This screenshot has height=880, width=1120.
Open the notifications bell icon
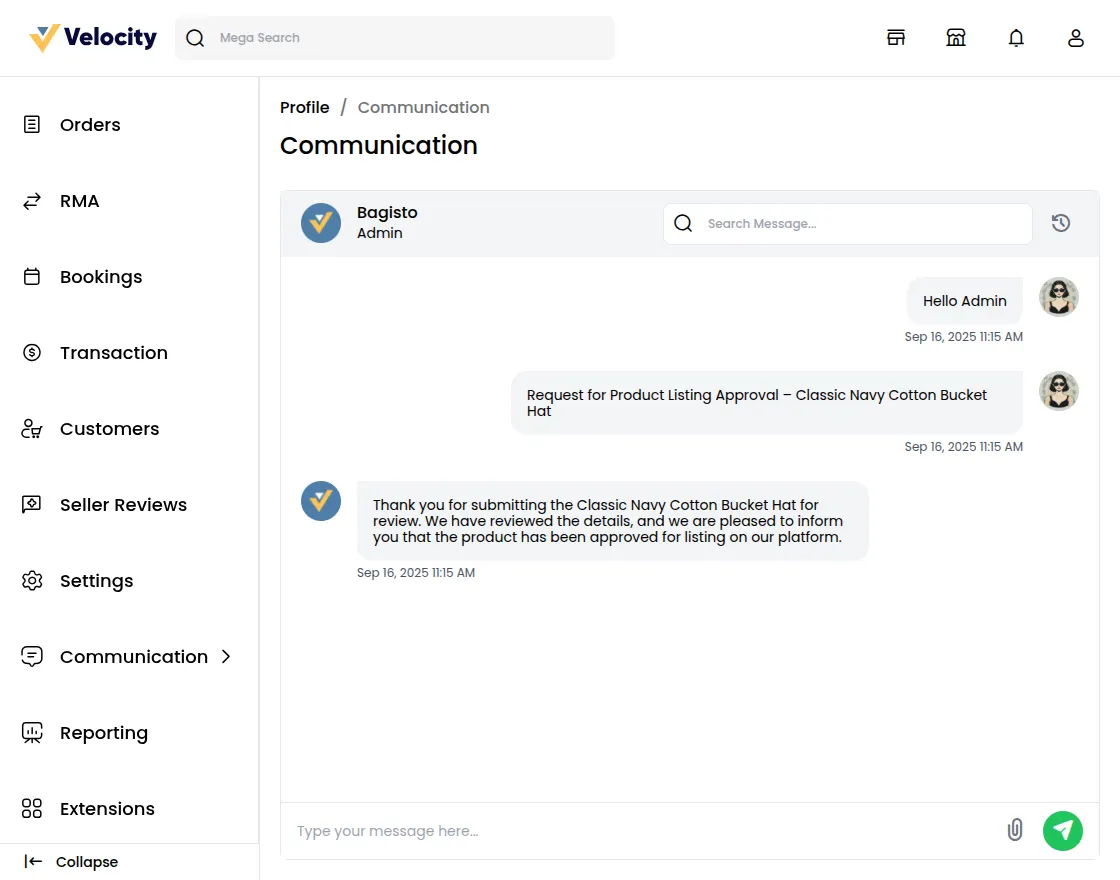coord(1016,37)
